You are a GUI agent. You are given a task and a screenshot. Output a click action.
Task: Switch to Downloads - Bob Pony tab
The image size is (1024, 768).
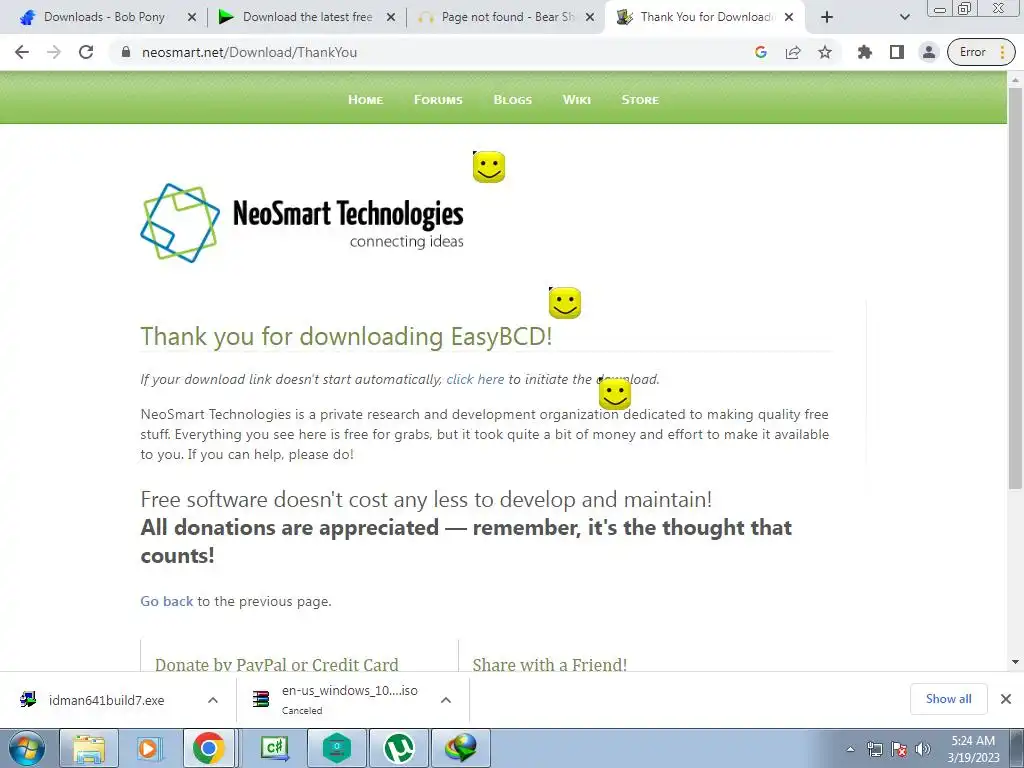click(x=103, y=17)
